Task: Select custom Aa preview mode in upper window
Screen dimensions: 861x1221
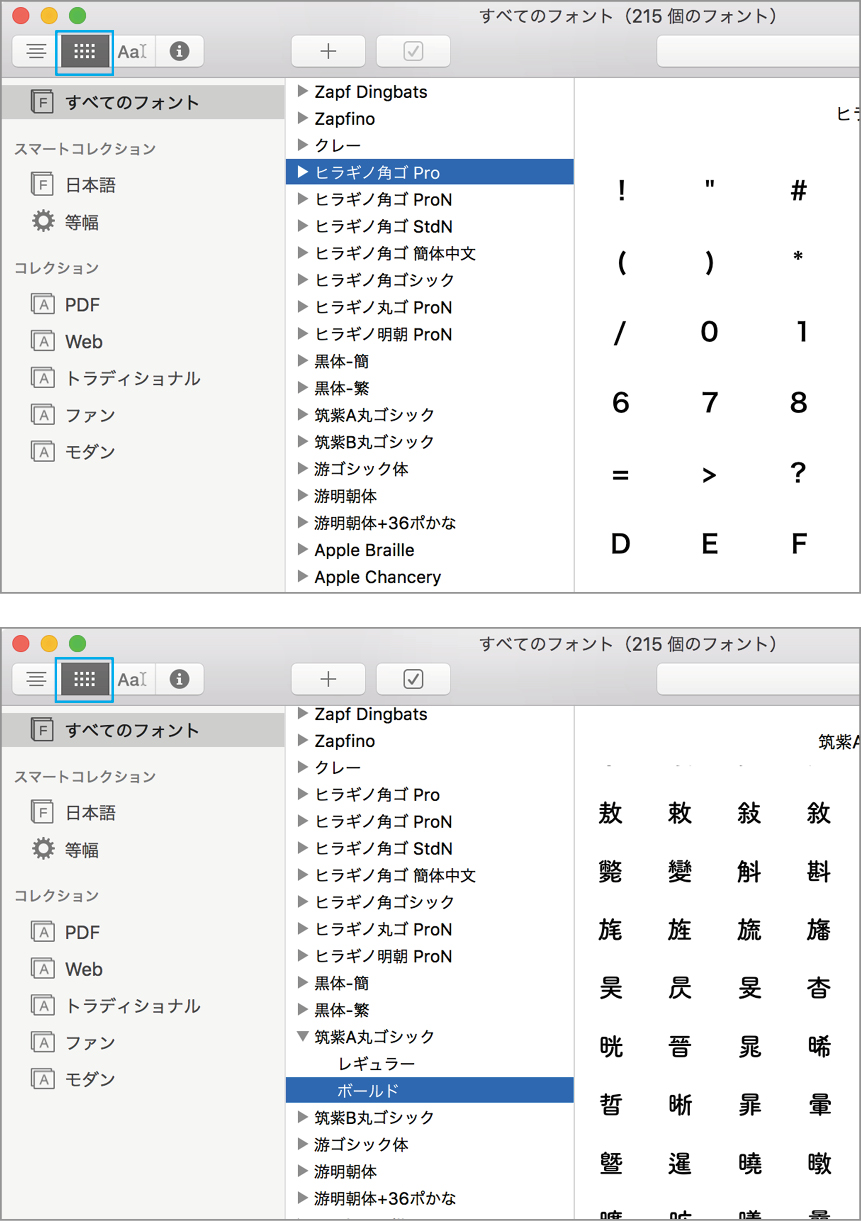Action: click(x=132, y=51)
